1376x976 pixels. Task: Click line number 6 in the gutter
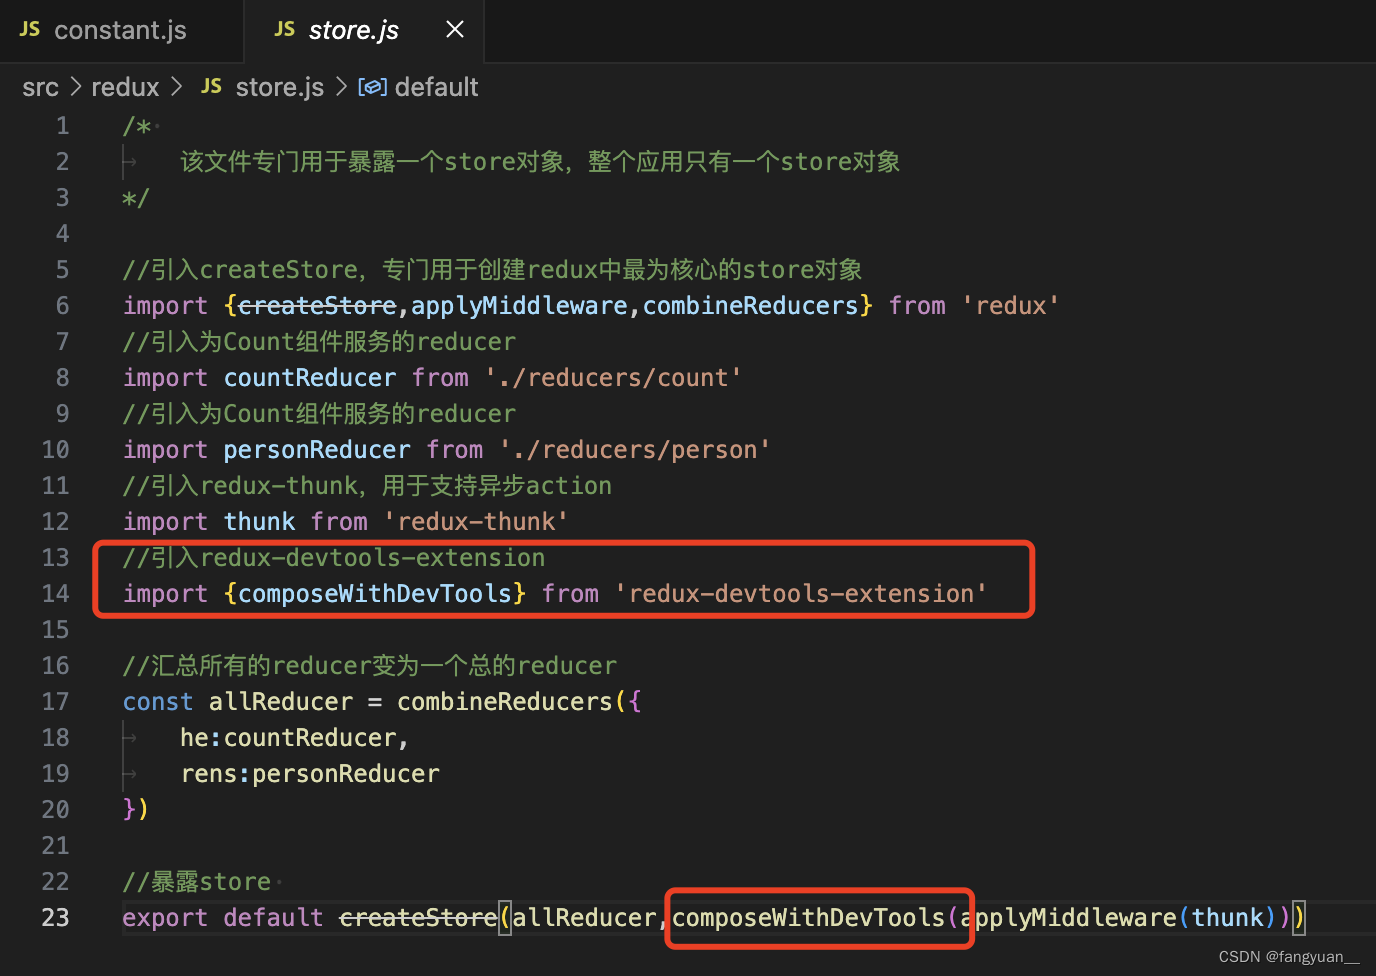point(62,306)
